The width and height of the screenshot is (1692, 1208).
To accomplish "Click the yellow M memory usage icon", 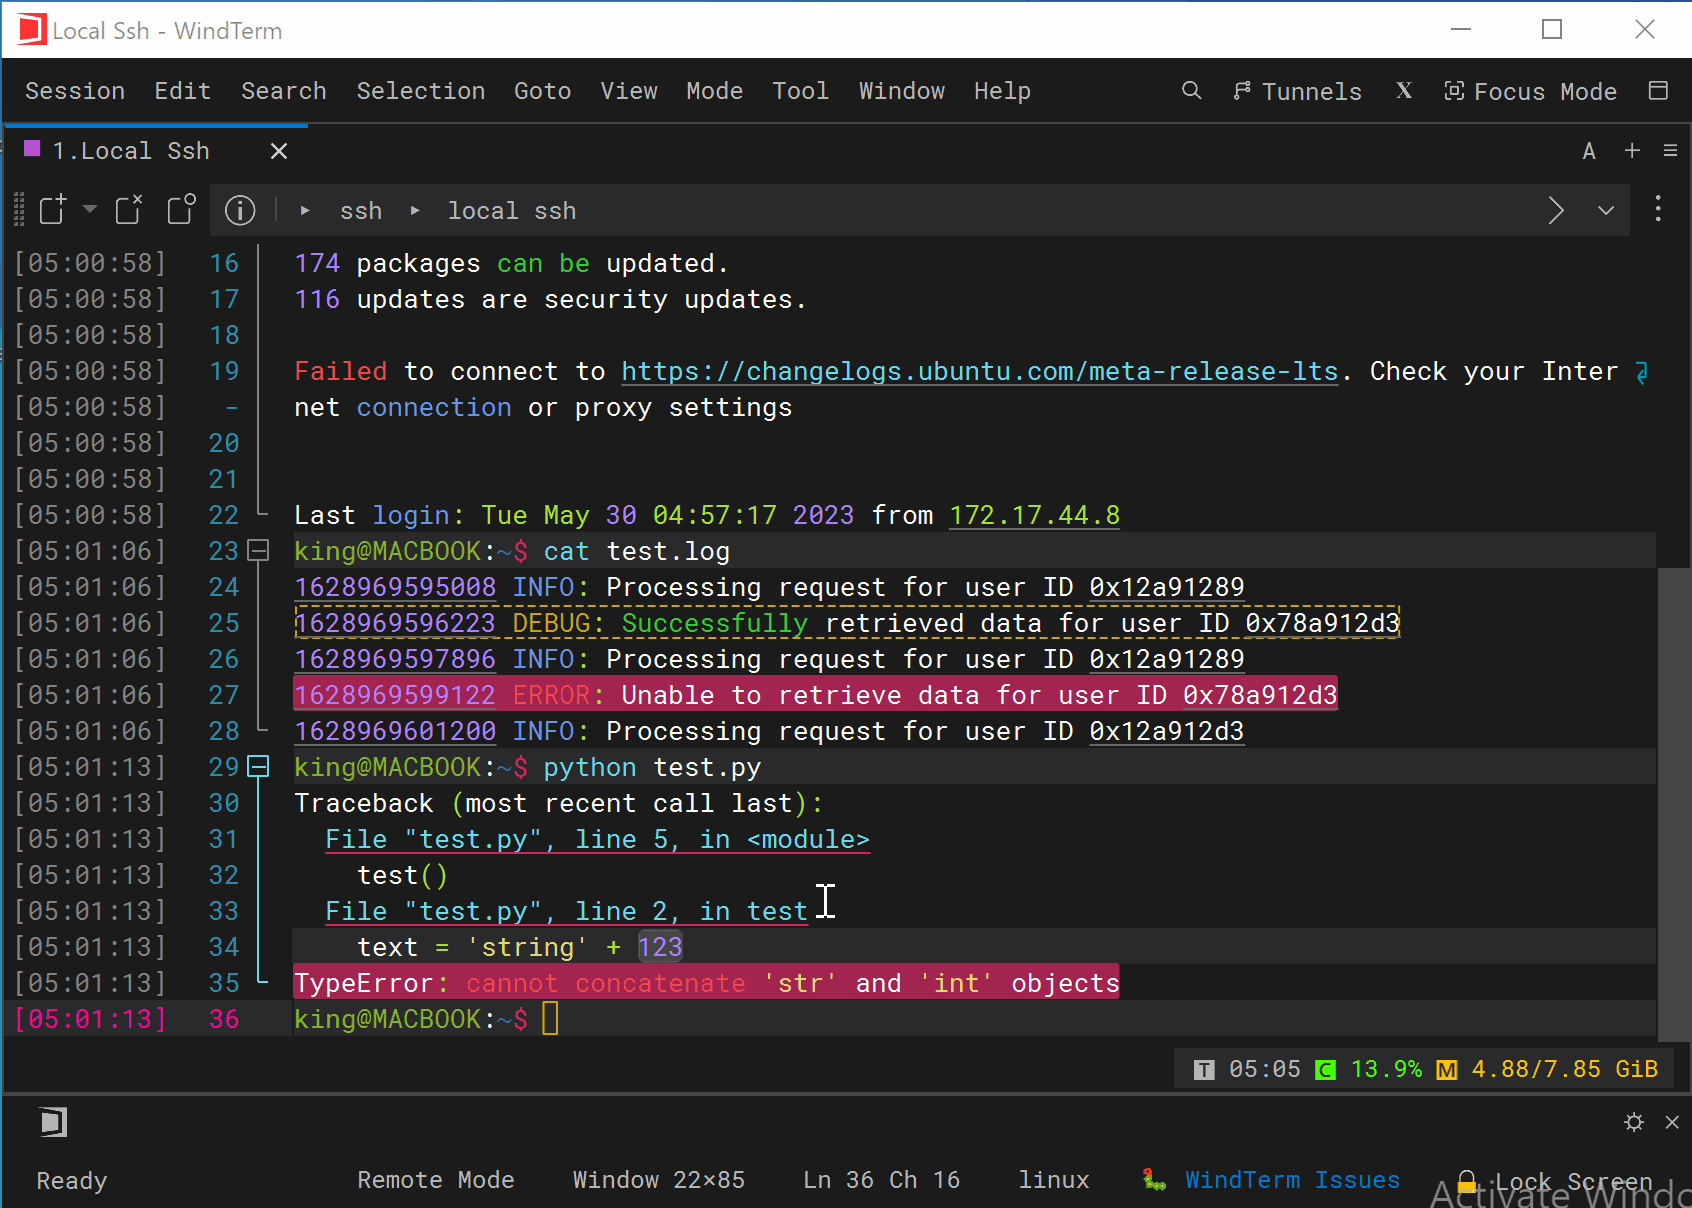I will click(1446, 1070).
